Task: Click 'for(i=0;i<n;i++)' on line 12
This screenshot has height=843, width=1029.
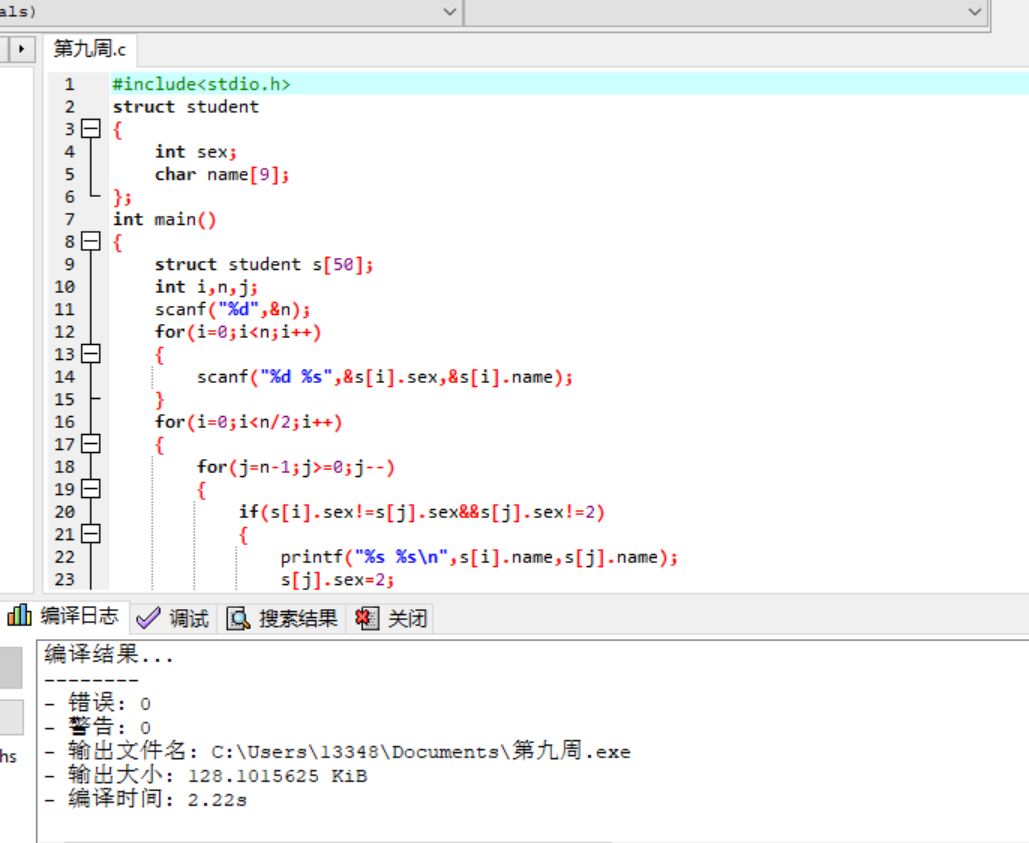Action: [238, 332]
